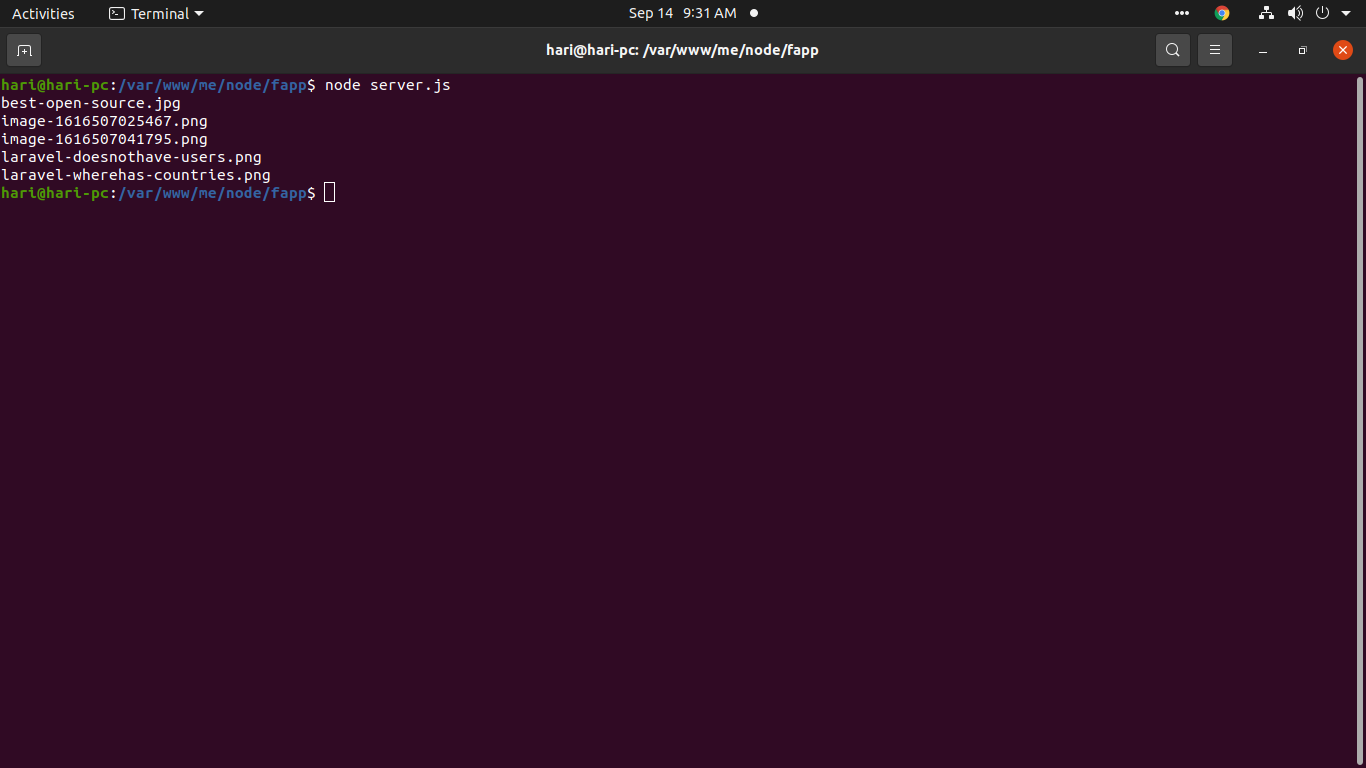Open the Activities overview
The height and width of the screenshot is (768, 1366).
tap(43, 13)
